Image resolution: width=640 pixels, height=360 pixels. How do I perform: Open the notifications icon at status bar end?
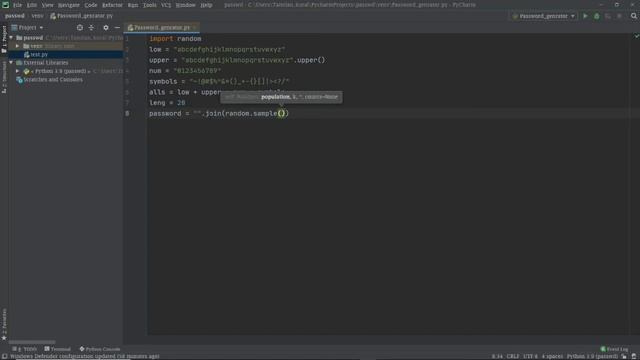pos(634,356)
